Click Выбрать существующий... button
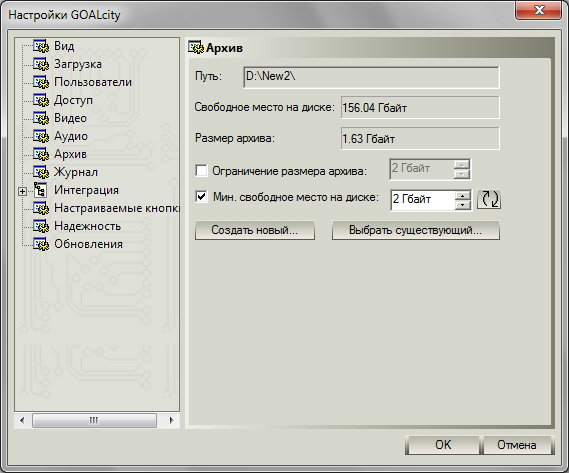Viewport: 569px width, 473px height. click(416, 230)
